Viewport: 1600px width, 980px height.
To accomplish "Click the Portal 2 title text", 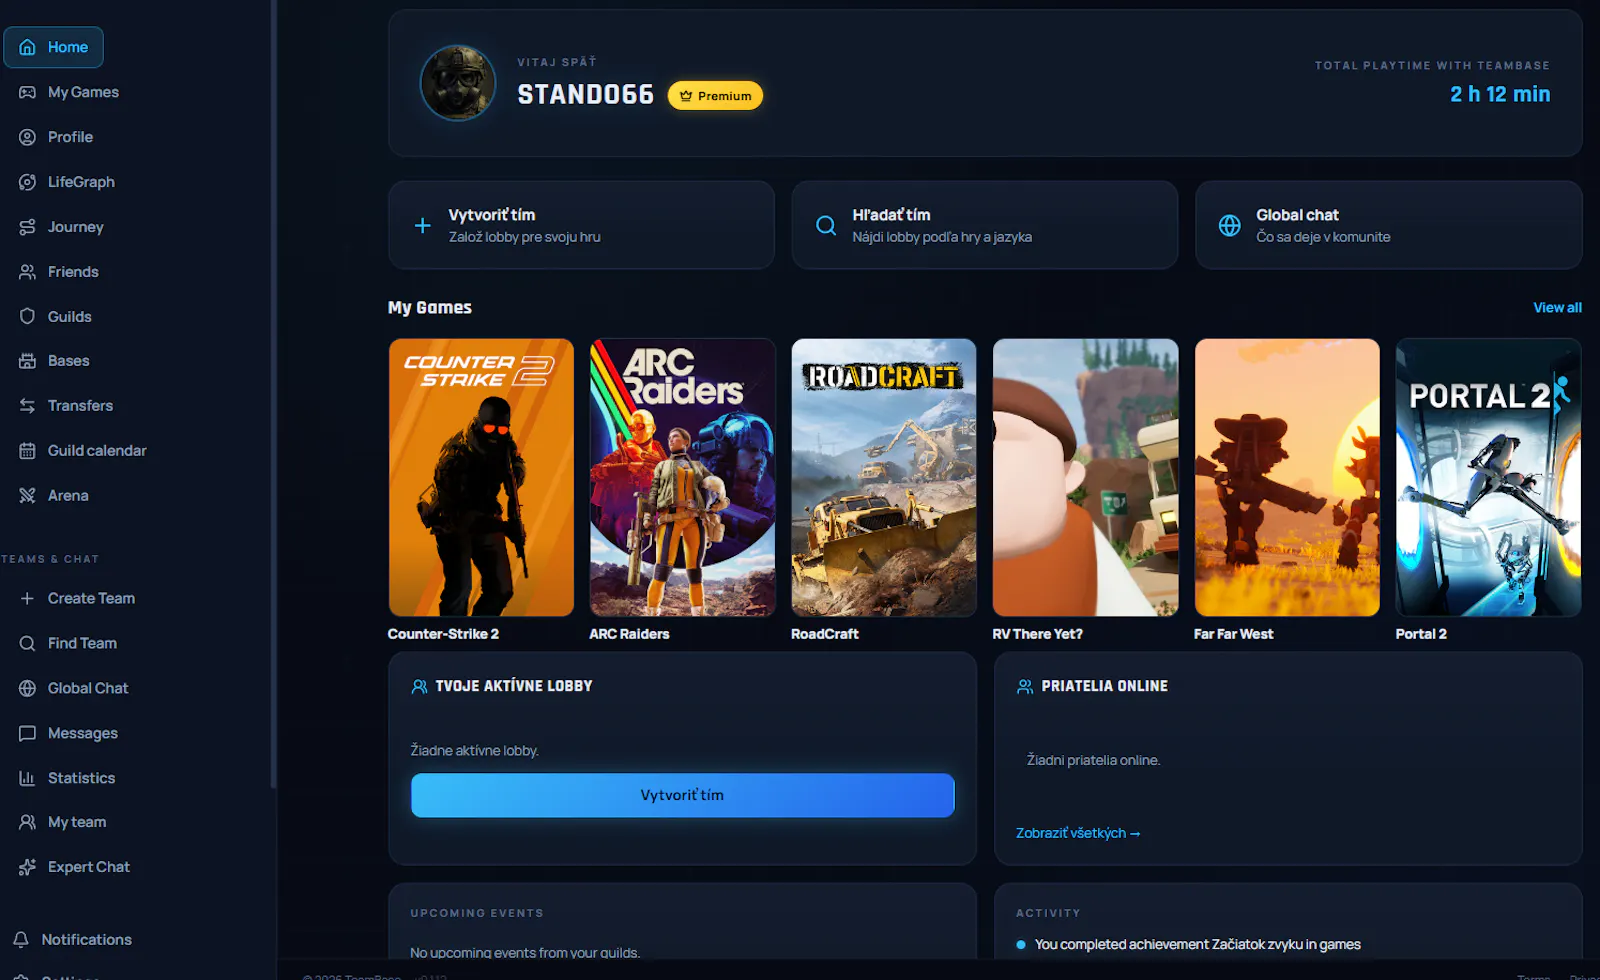I will 1421,634.
